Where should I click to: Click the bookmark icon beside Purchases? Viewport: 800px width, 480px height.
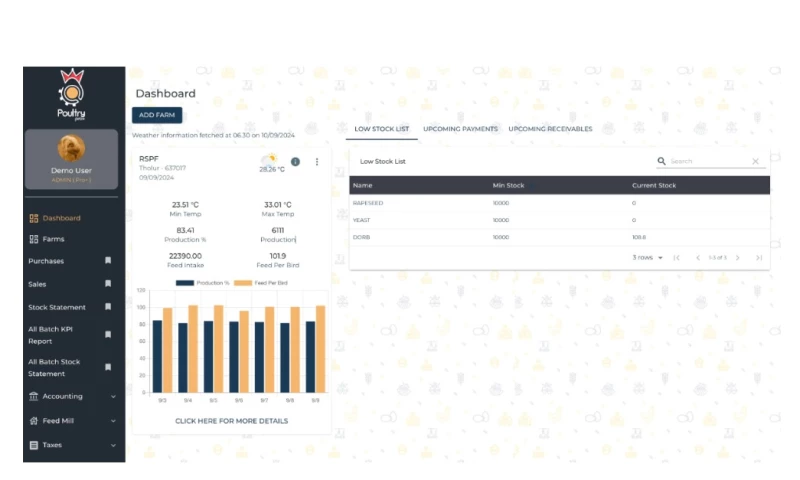tap(108, 261)
